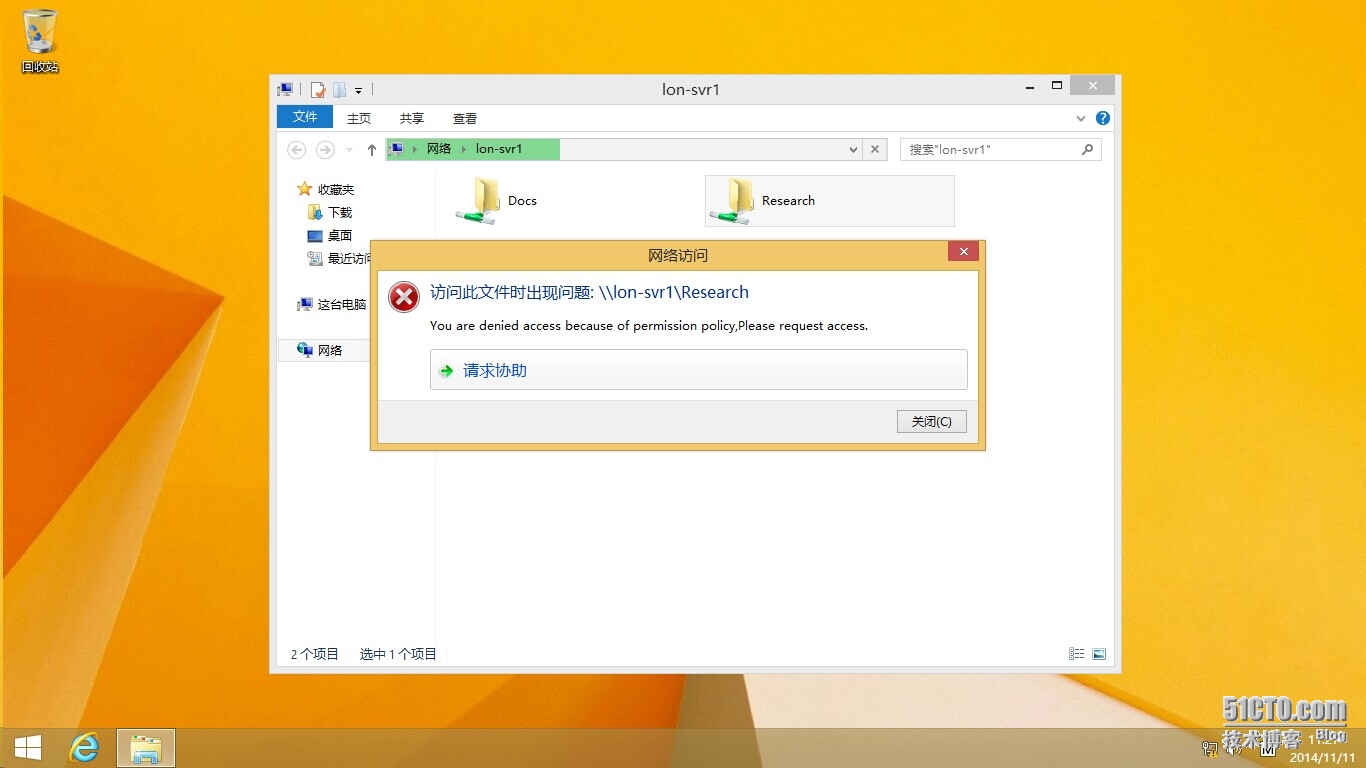Click the Explorer window system icon in title bar
The width and height of the screenshot is (1366, 768).
286,90
